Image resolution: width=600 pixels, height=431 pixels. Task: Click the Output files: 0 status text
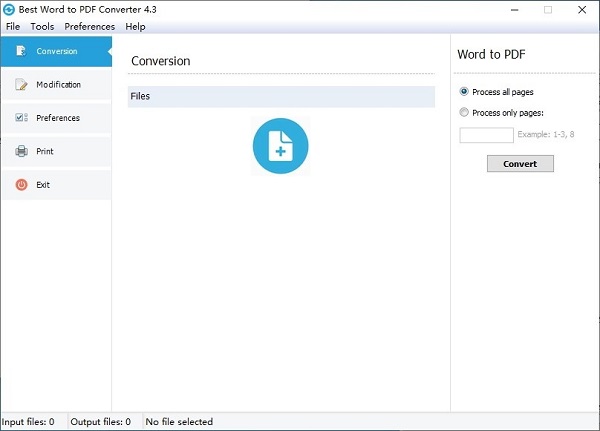click(100, 421)
